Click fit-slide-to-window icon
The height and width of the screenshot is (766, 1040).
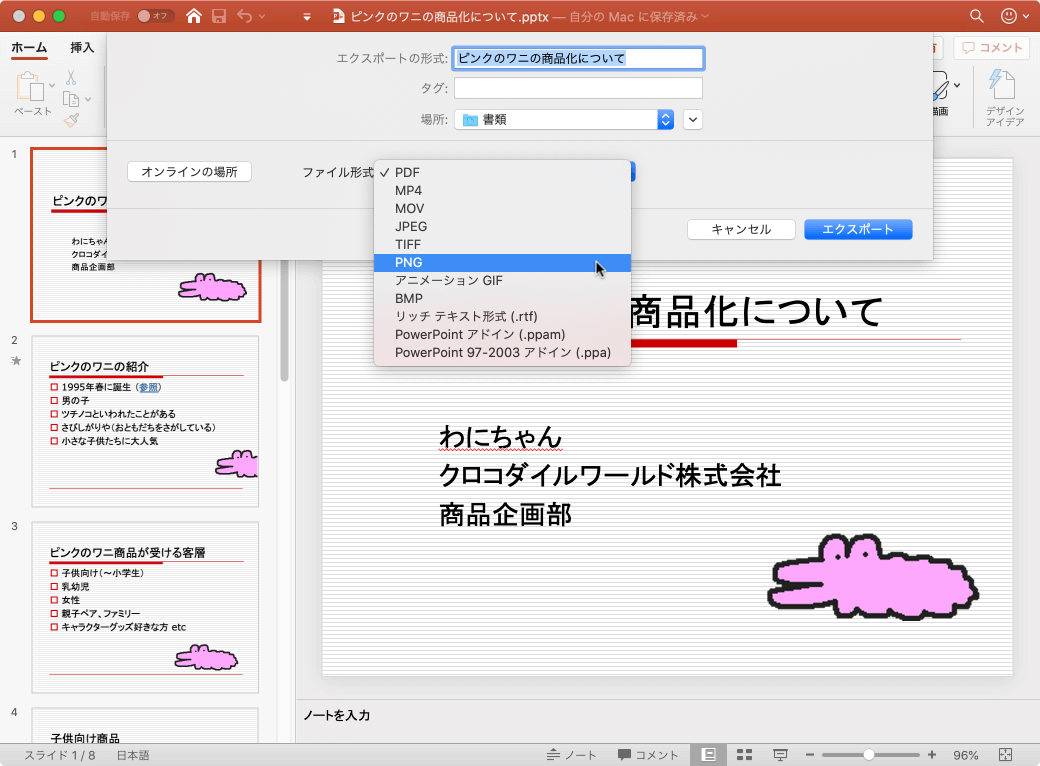click(x=1006, y=754)
